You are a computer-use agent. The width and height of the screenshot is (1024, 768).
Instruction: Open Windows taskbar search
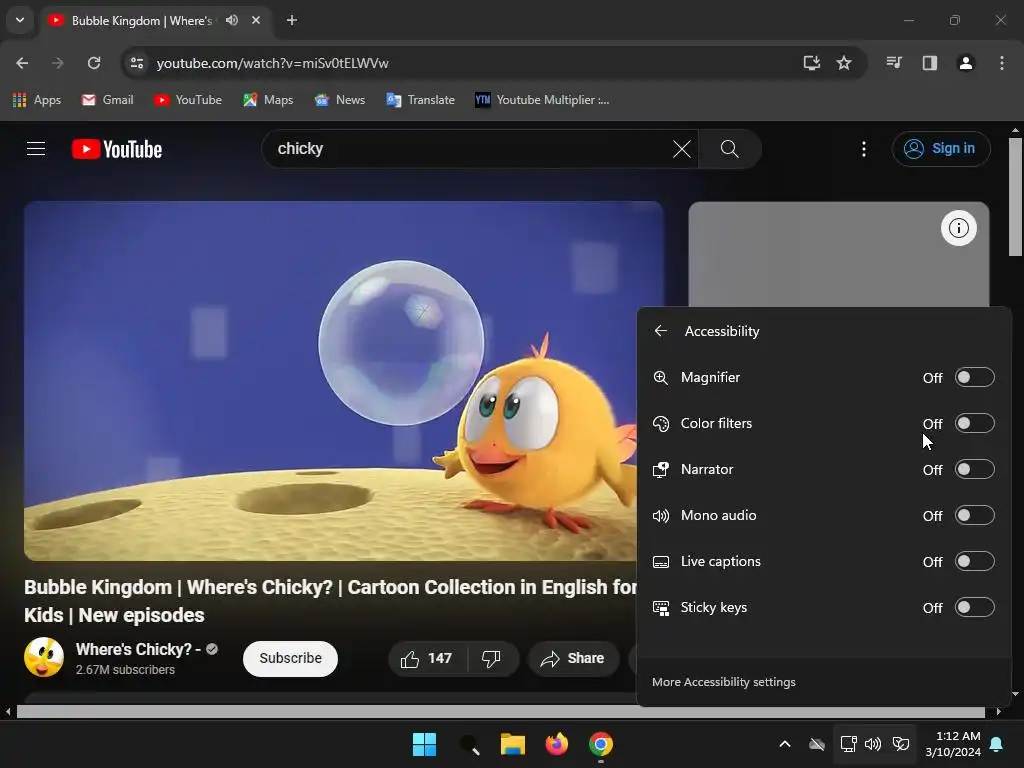point(469,744)
